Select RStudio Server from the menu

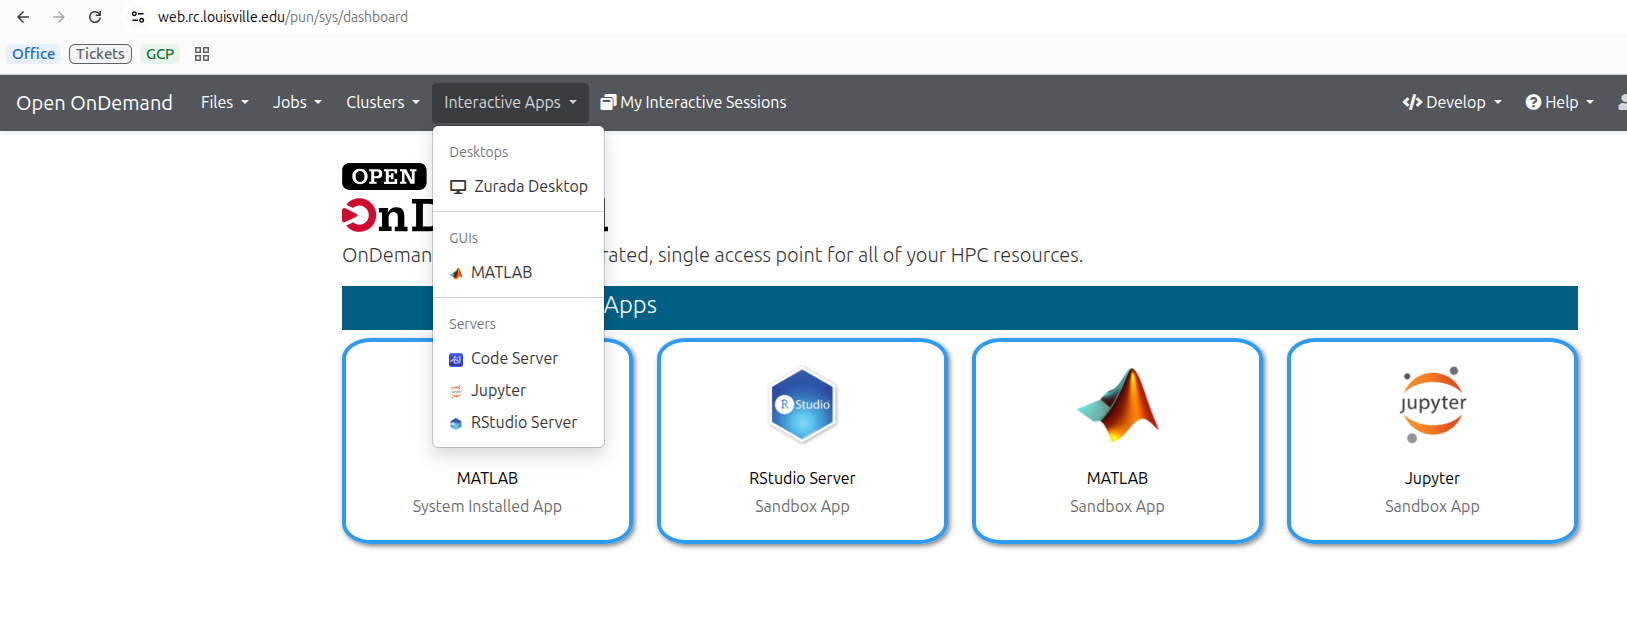click(518, 422)
